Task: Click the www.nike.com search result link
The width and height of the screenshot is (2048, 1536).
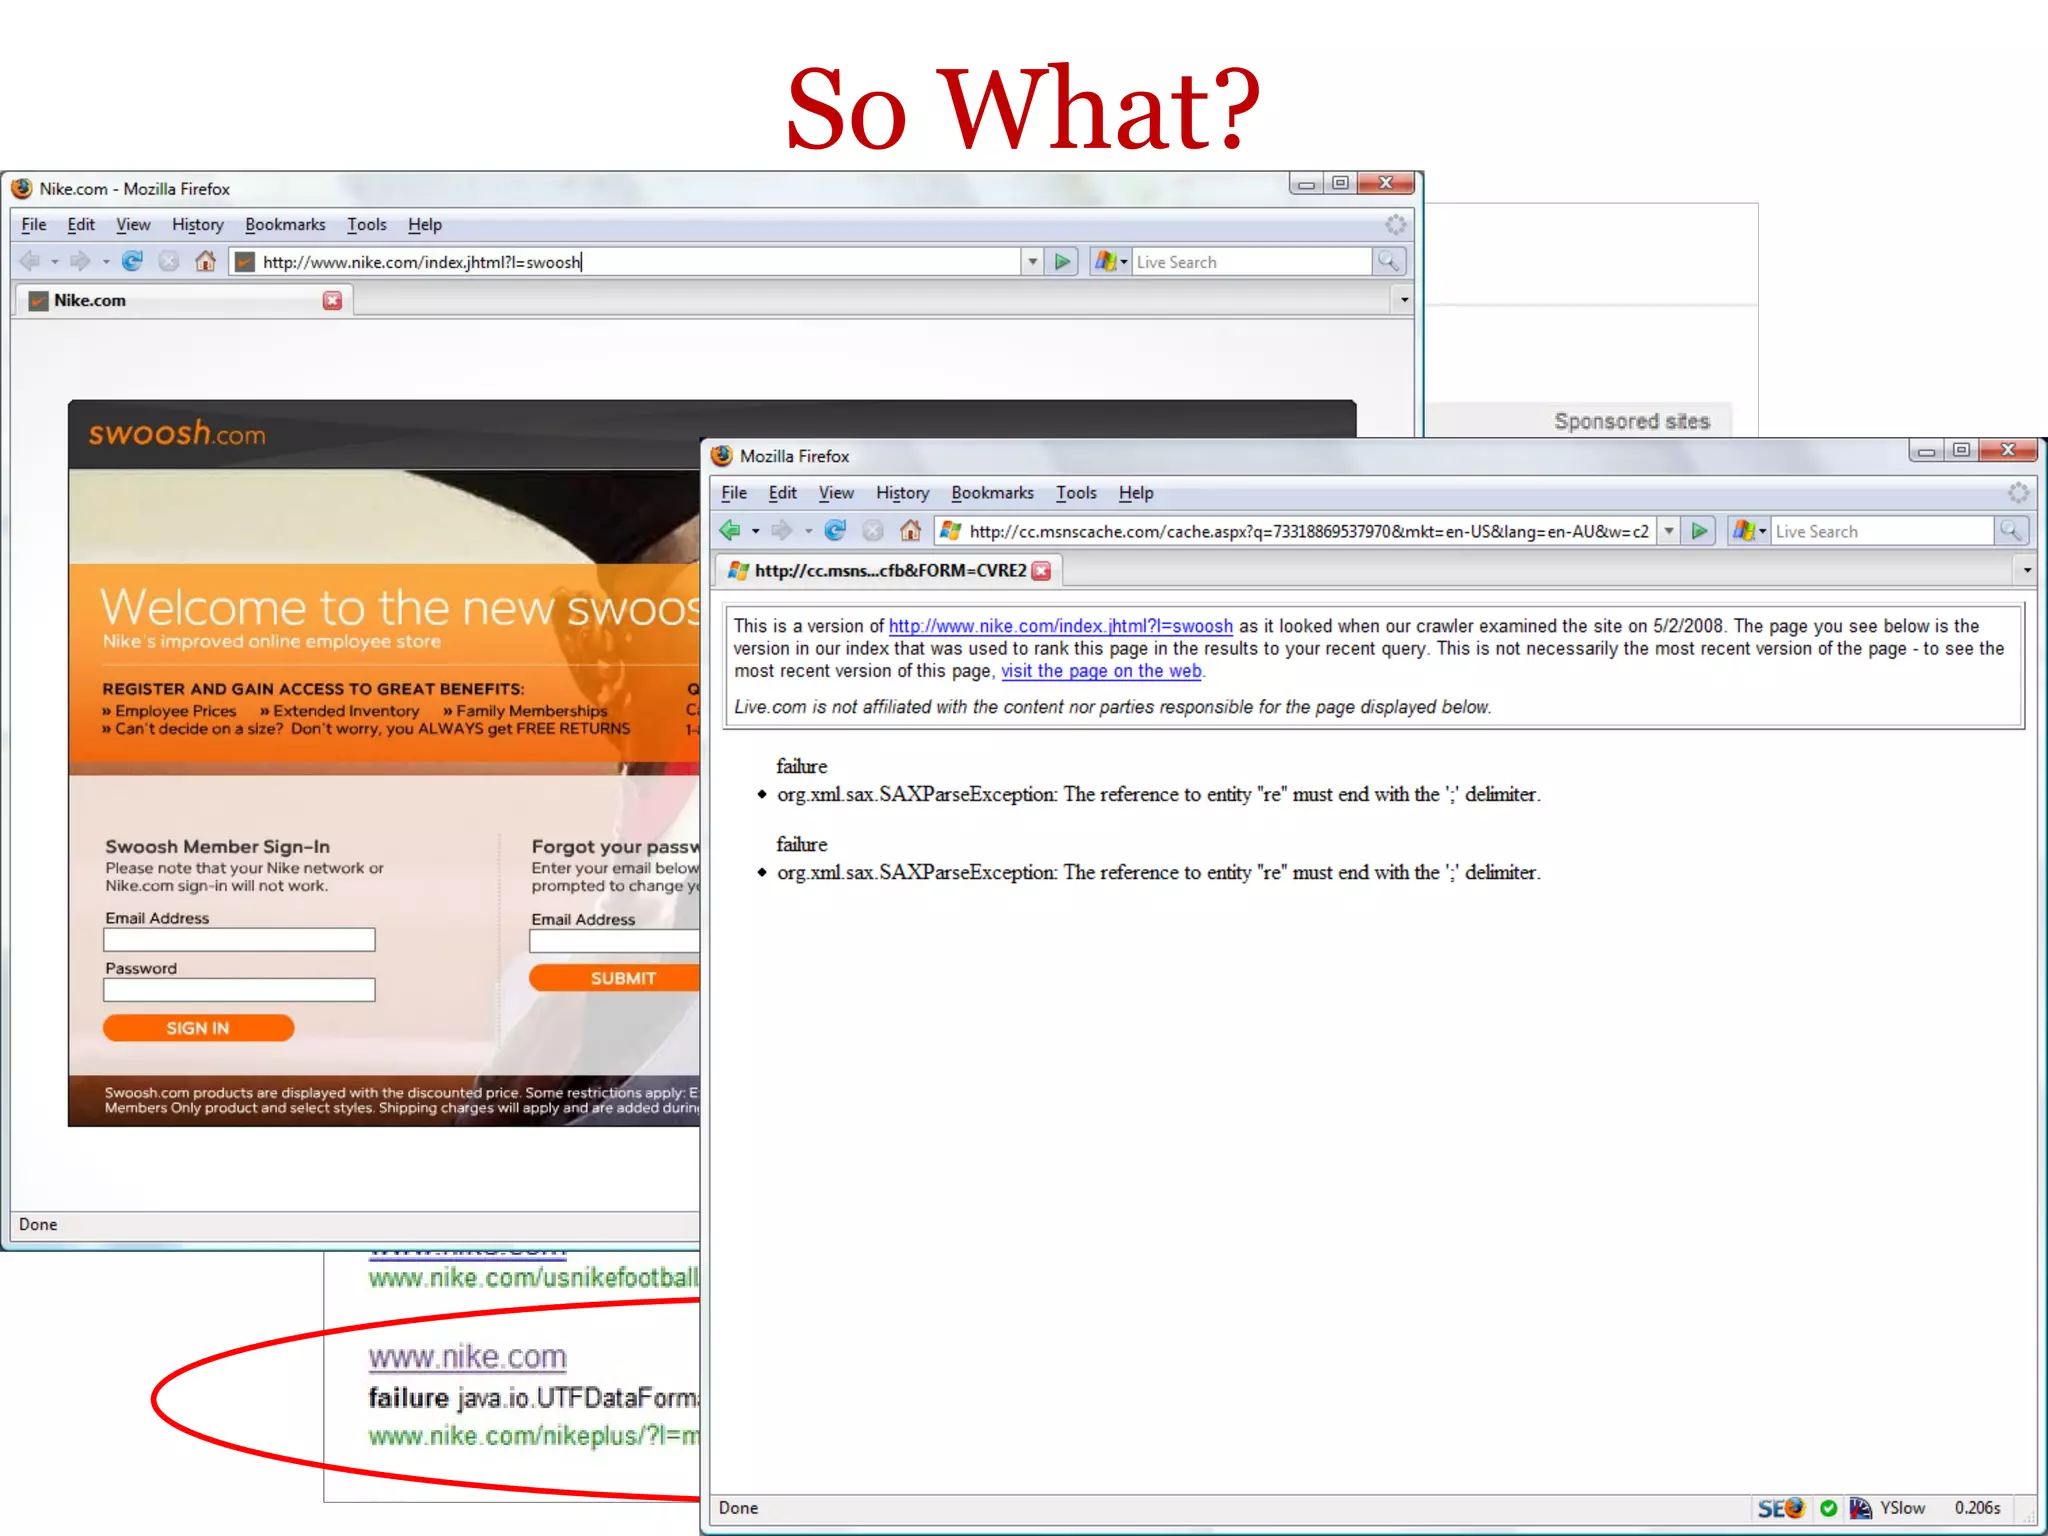Action: (467, 1357)
